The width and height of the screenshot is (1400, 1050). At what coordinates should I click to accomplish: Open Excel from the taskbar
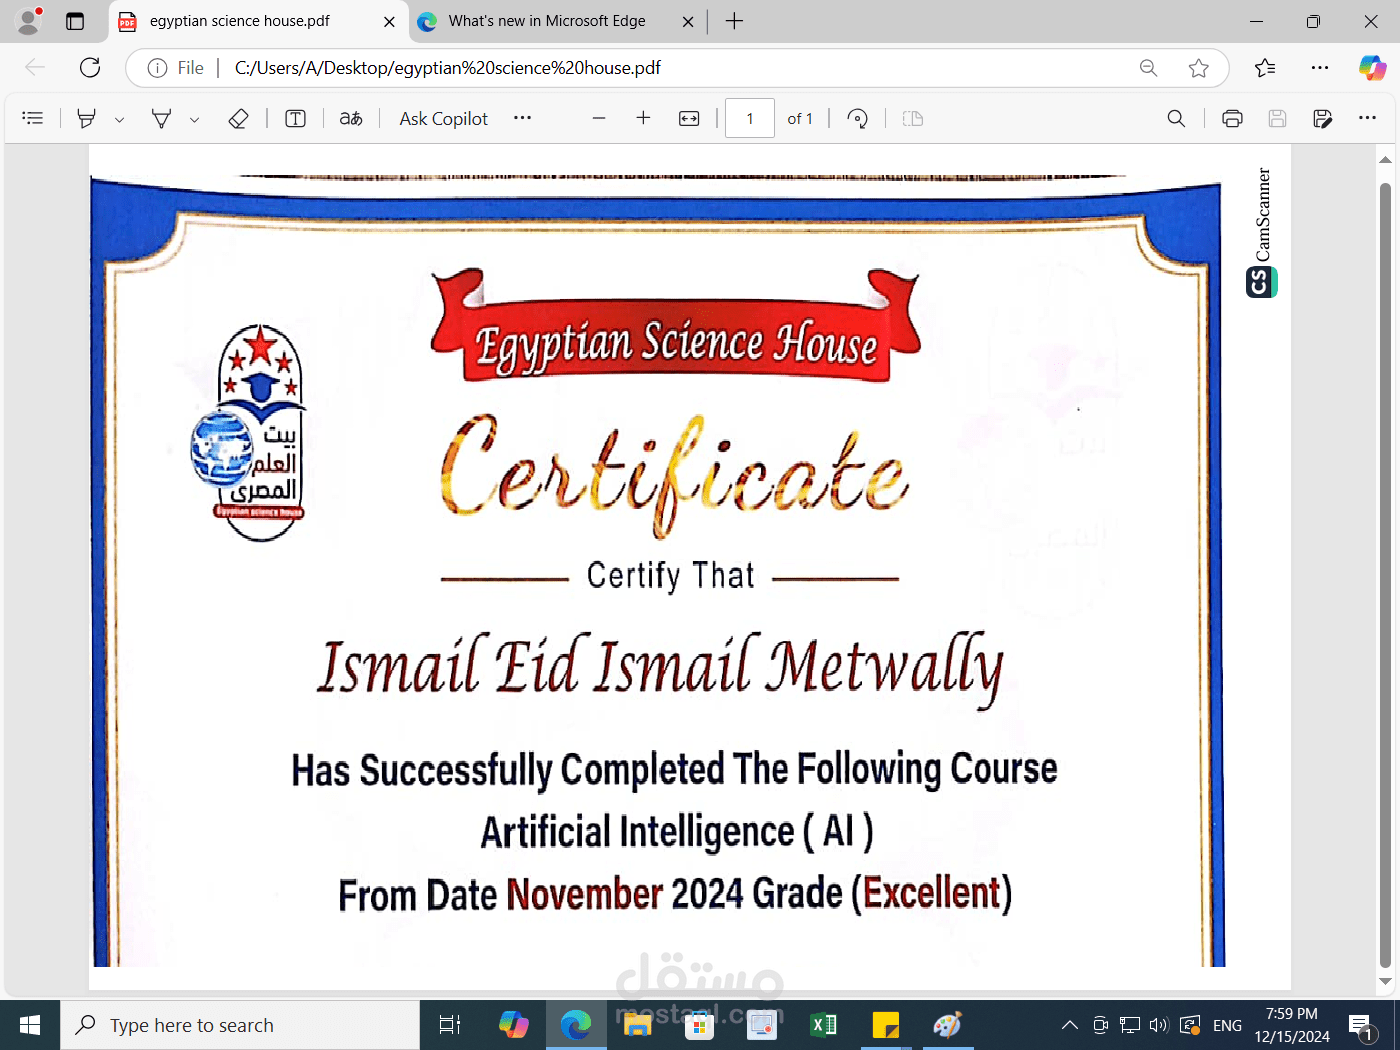tap(824, 1025)
